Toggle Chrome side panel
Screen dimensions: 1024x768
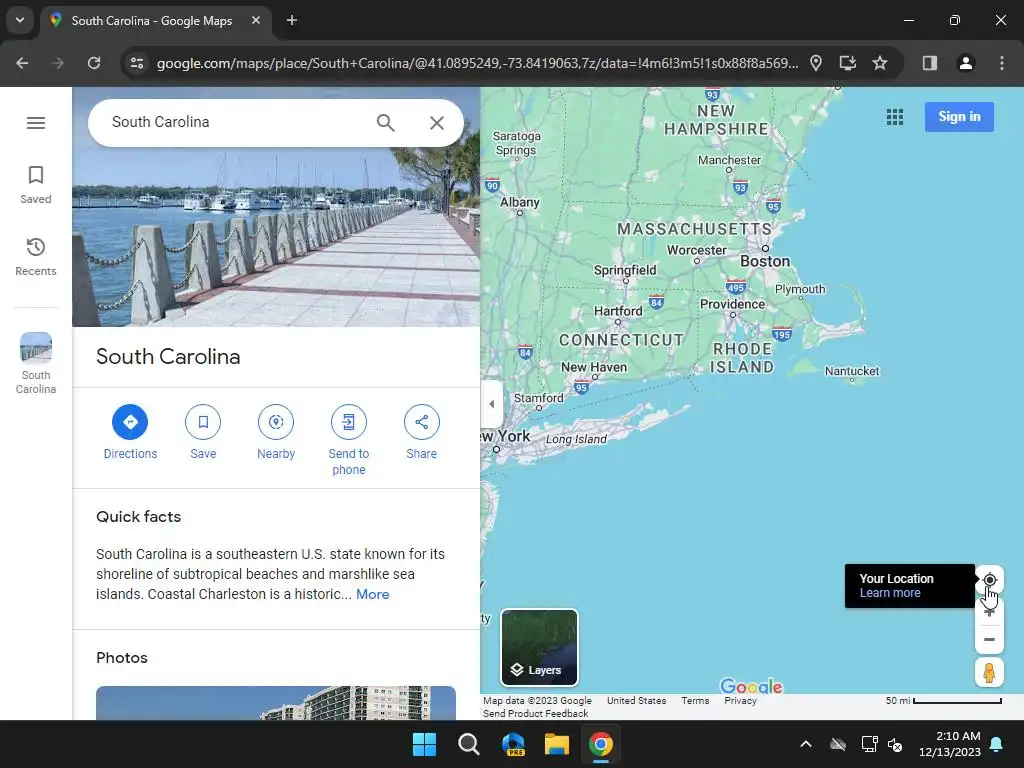pyautogui.click(x=930, y=63)
